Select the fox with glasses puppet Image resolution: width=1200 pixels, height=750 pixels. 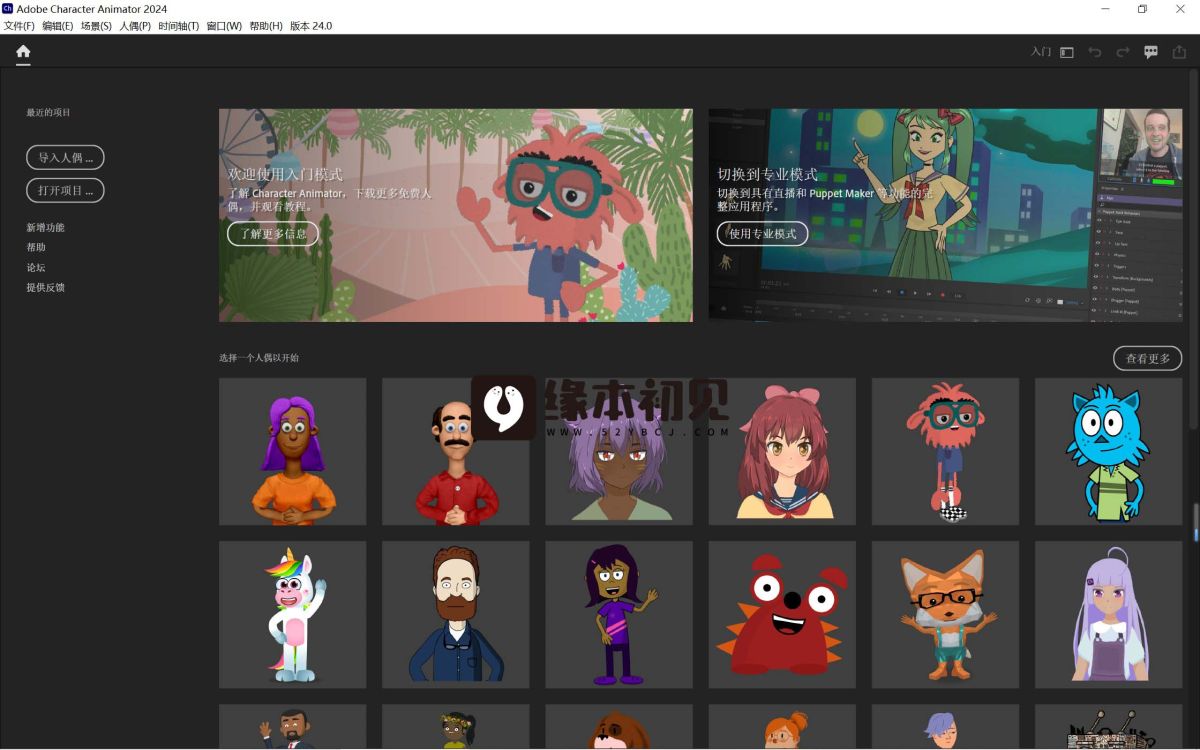click(945, 615)
